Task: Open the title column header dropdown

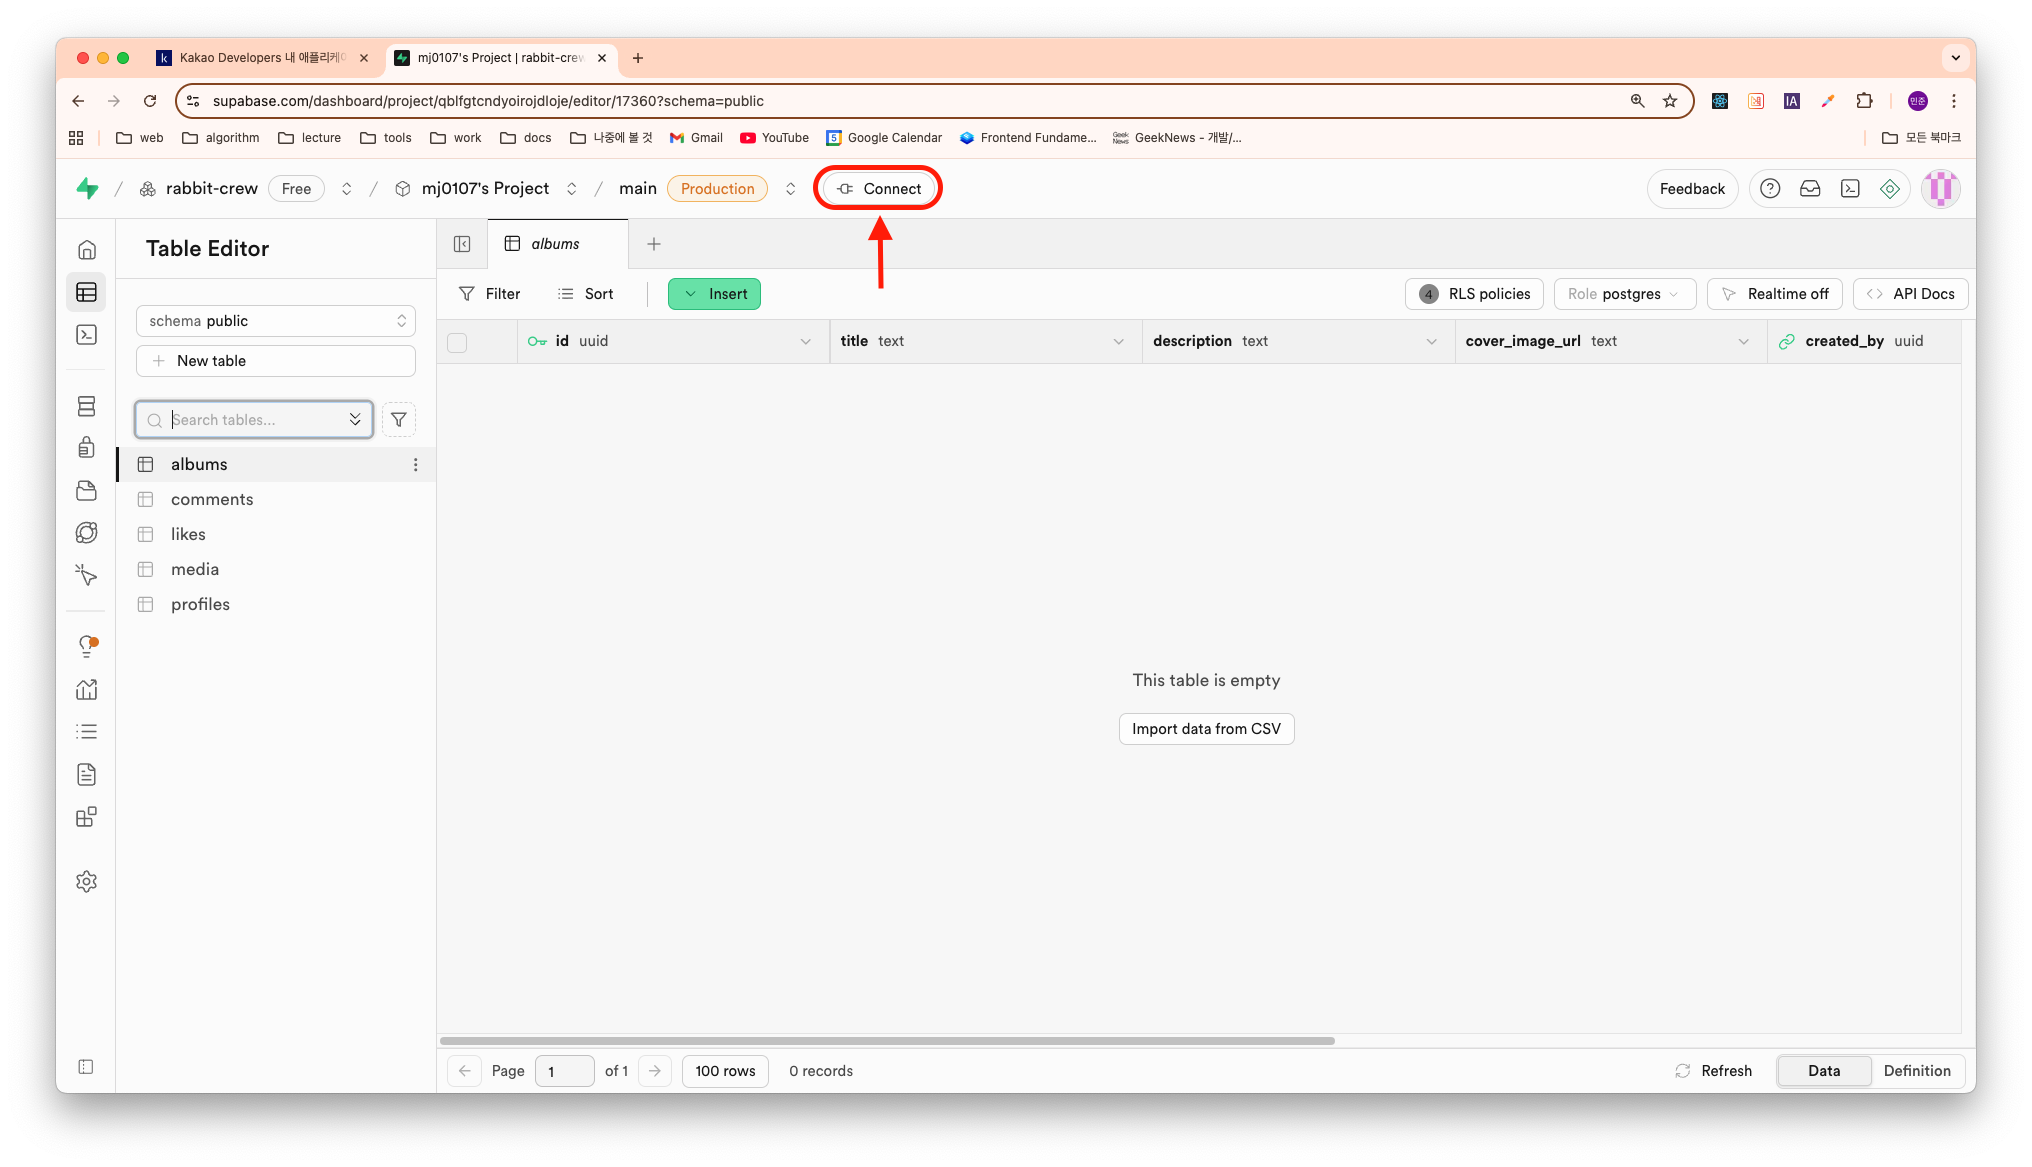Action: (x=1118, y=342)
